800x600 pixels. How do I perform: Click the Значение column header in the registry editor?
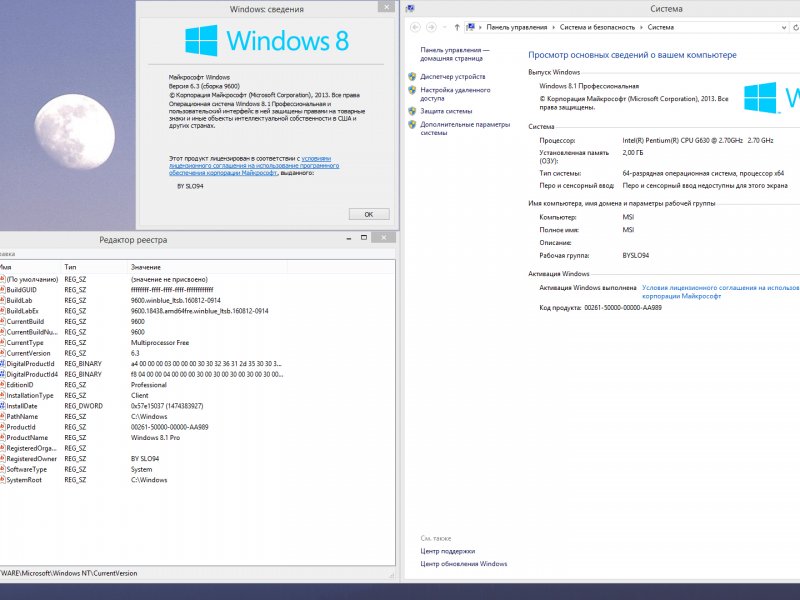pos(207,267)
